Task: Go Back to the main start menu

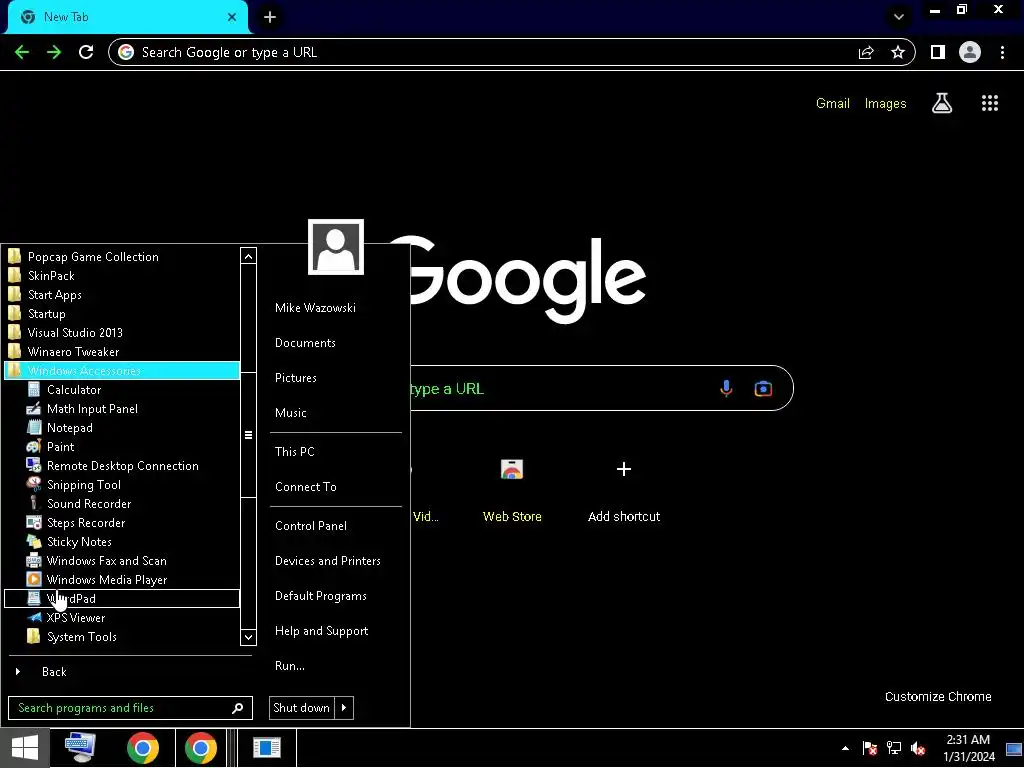Action: (54, 672)
